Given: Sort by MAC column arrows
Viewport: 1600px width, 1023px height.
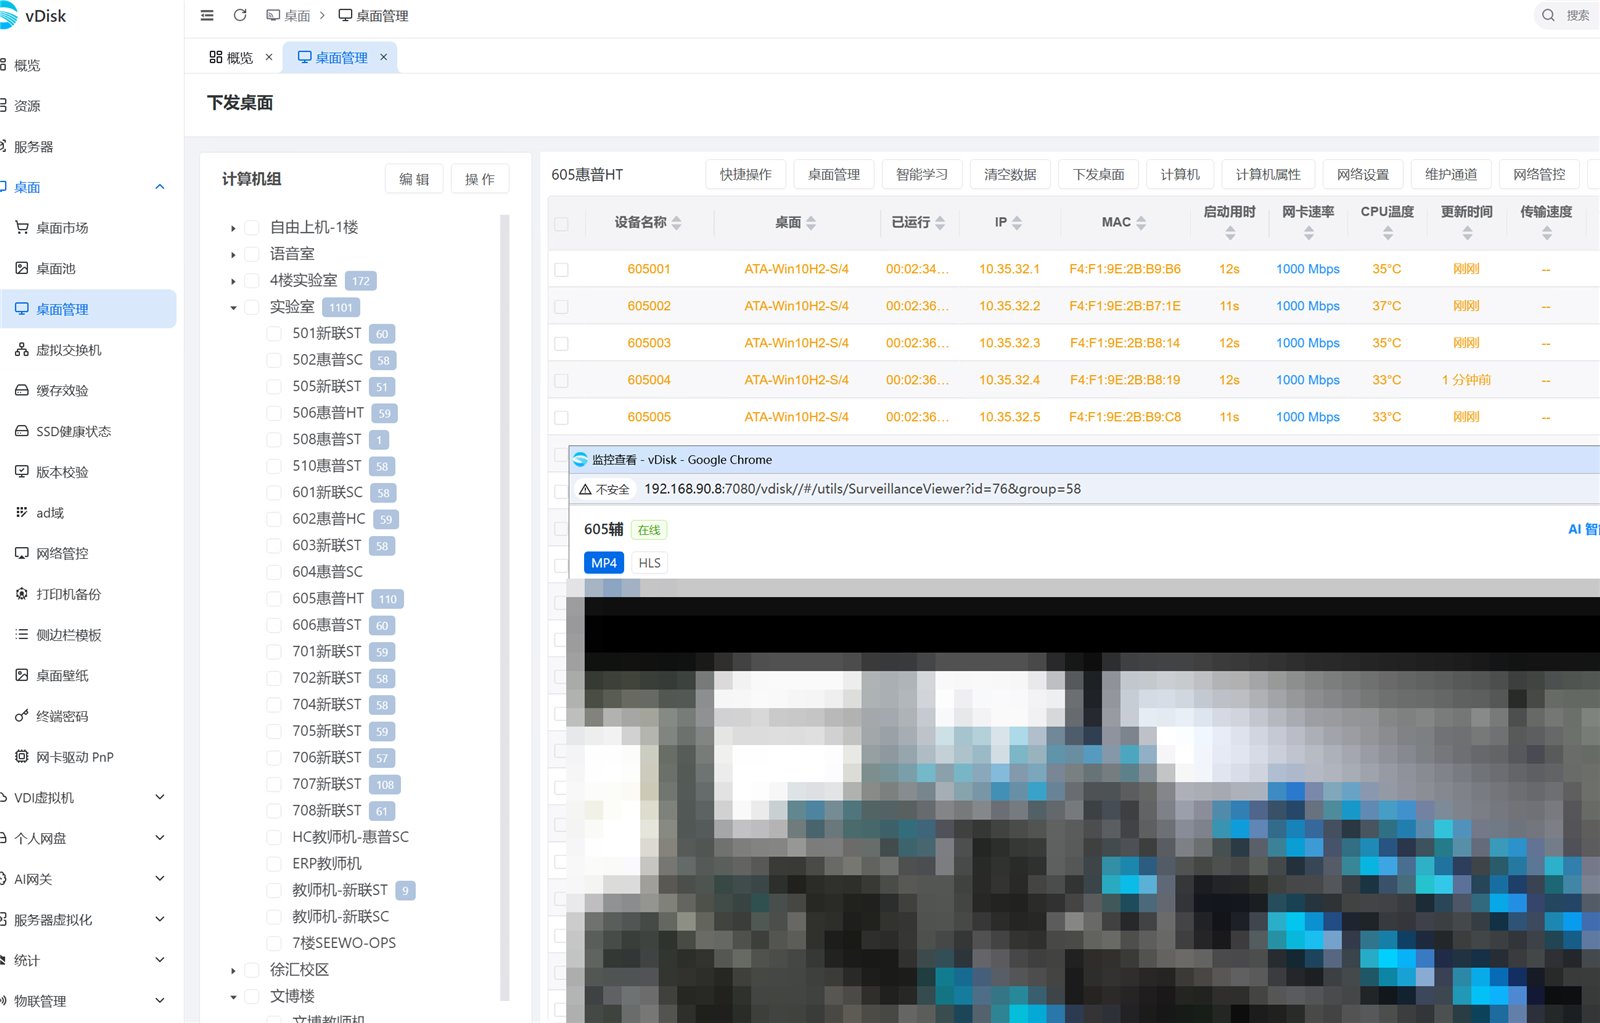Looking at the screenshot, I should [x=1141, y=223].
